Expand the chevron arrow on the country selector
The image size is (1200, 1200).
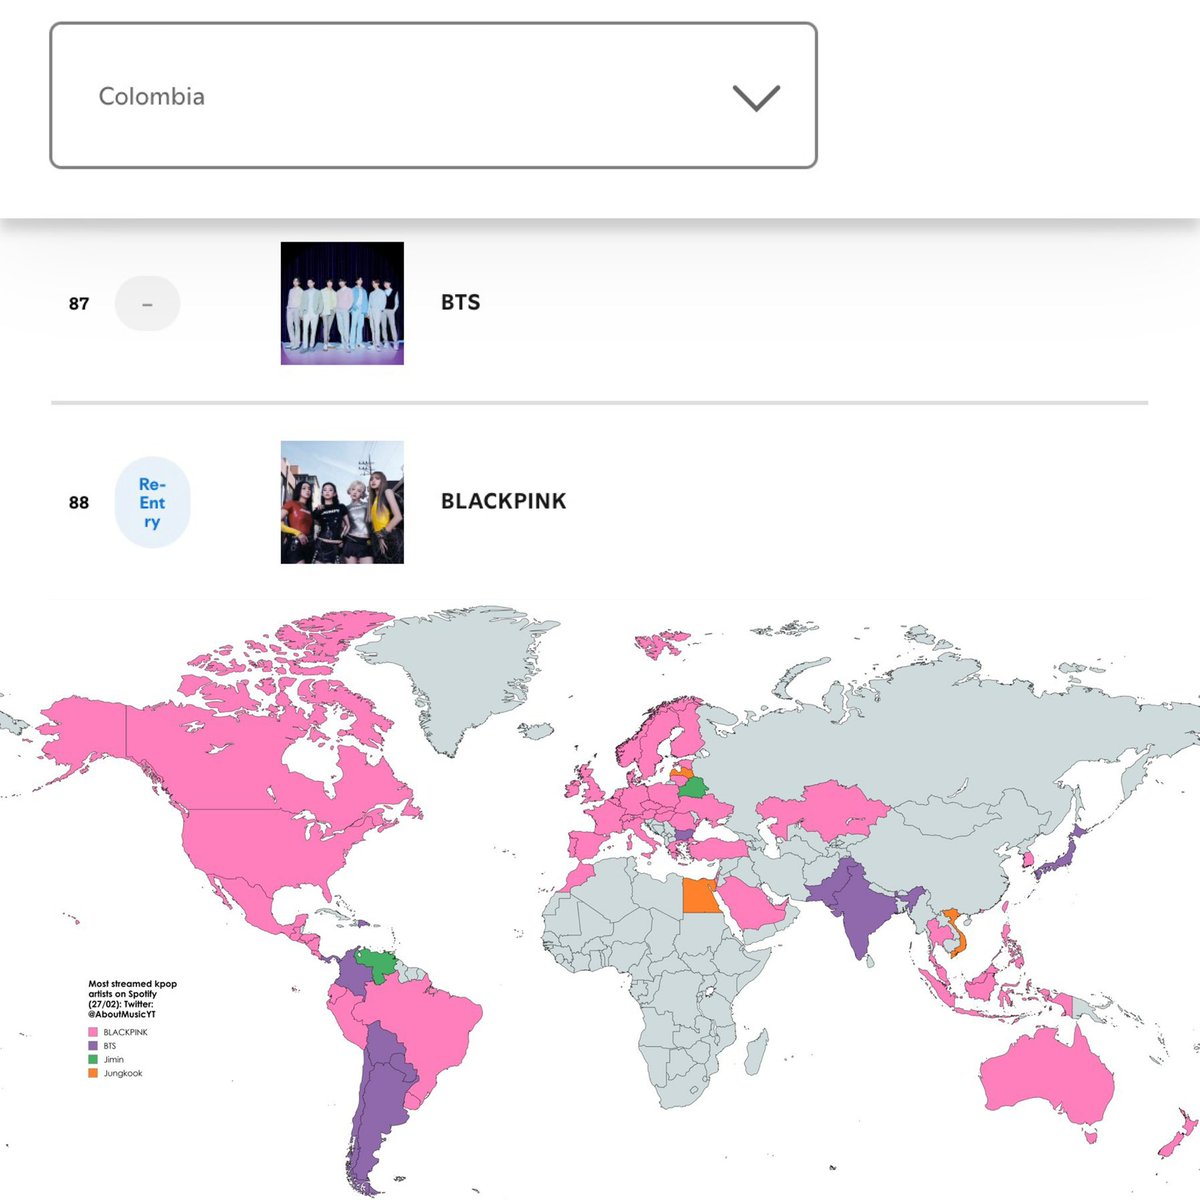coord(757,96)
